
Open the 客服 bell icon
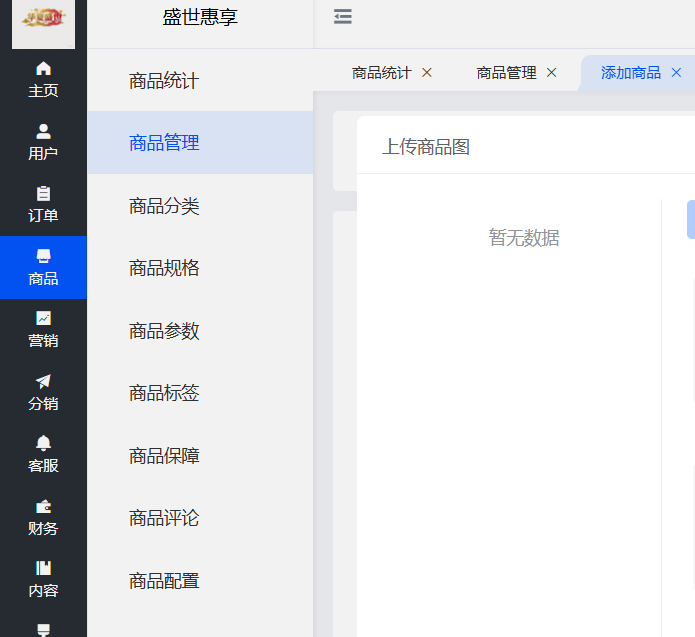pyautogui.click(x=43, y=443)
